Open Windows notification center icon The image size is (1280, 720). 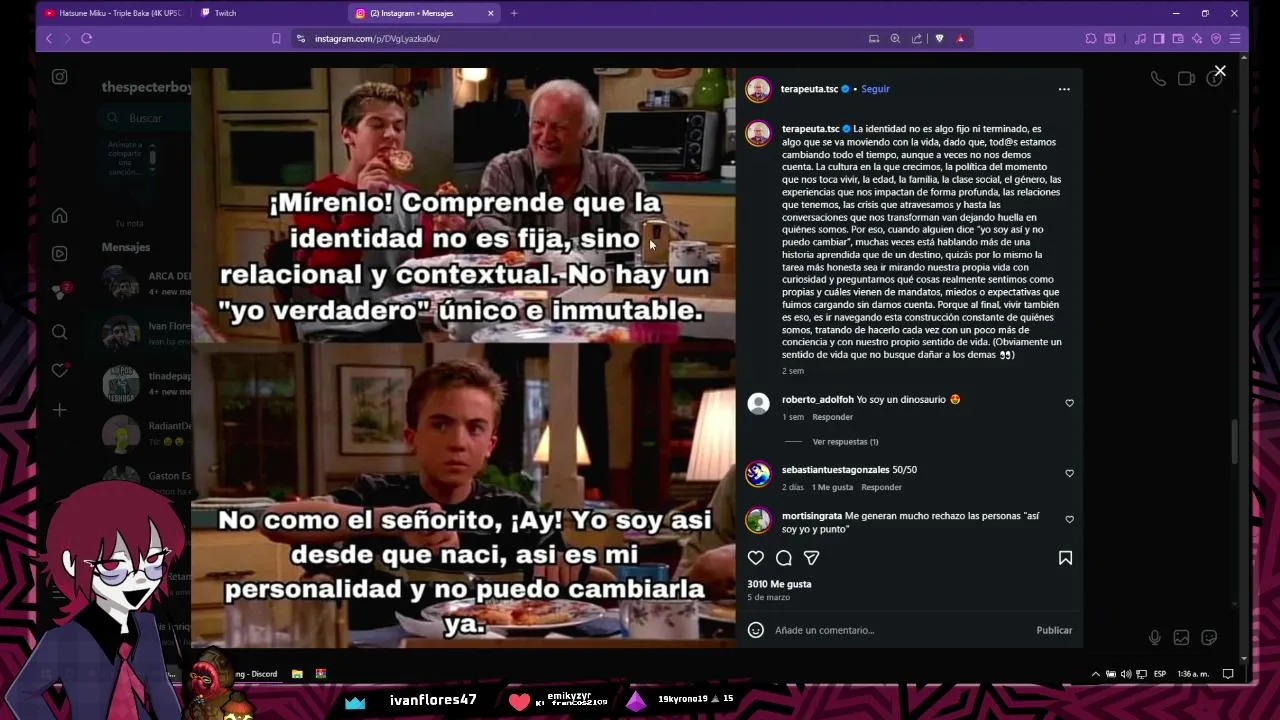(x=1228, y=674)
